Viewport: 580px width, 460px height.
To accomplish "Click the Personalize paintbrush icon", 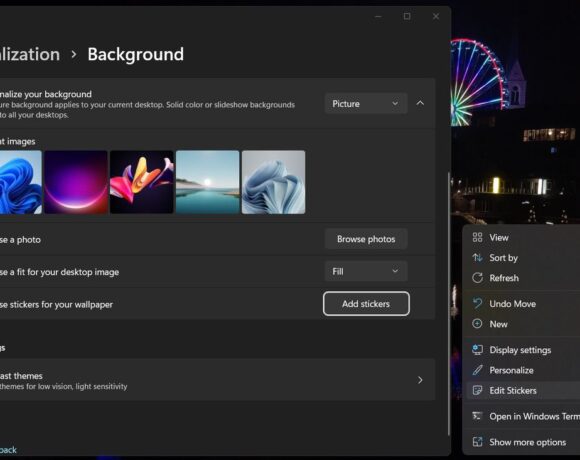I will click(477, 370).
